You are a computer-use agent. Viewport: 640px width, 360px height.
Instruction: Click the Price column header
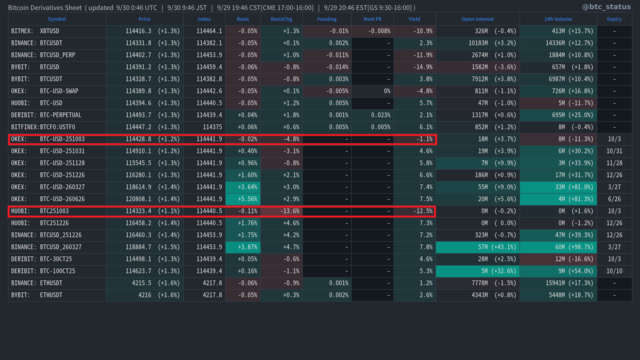pyautogui.click(x=144, y=19)
